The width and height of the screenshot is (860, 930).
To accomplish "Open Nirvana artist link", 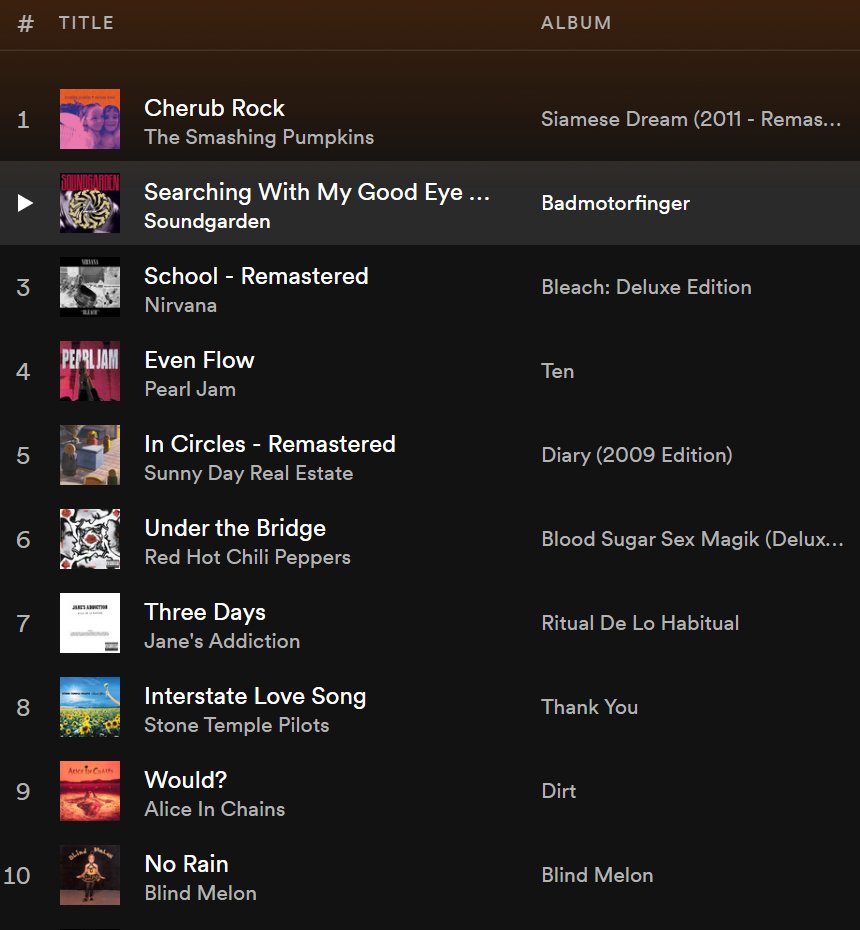I will point(181,305).
